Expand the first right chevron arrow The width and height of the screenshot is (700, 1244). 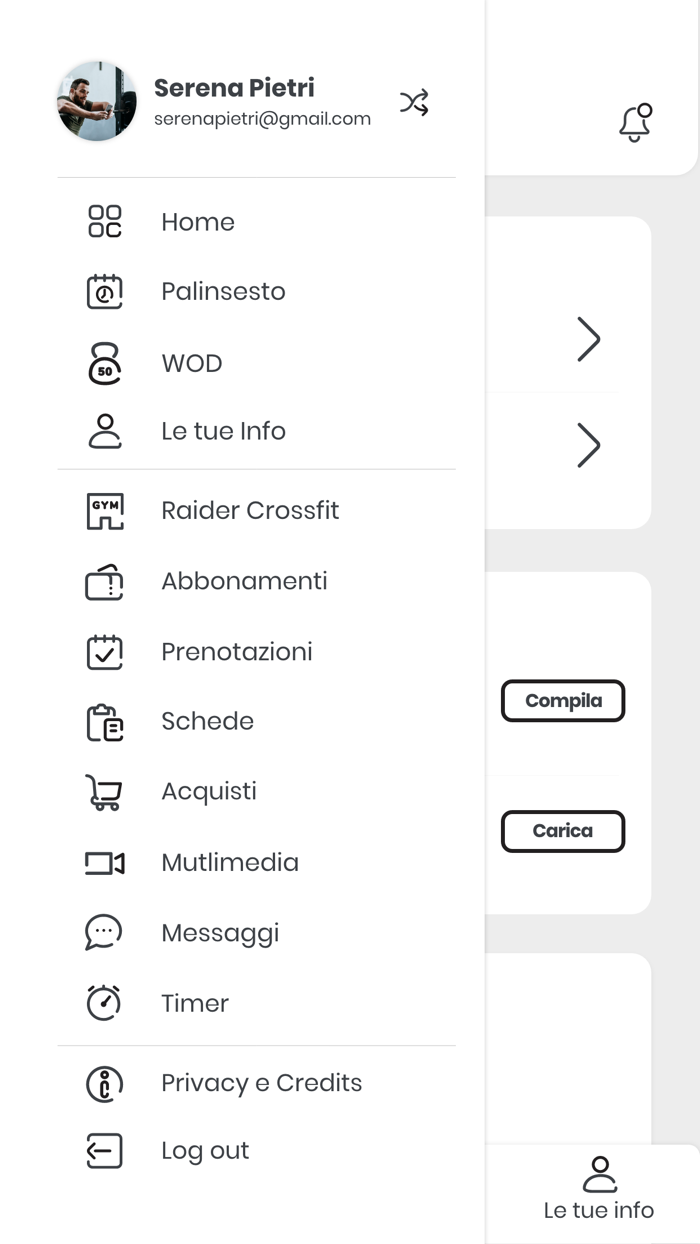coord(588,339)
